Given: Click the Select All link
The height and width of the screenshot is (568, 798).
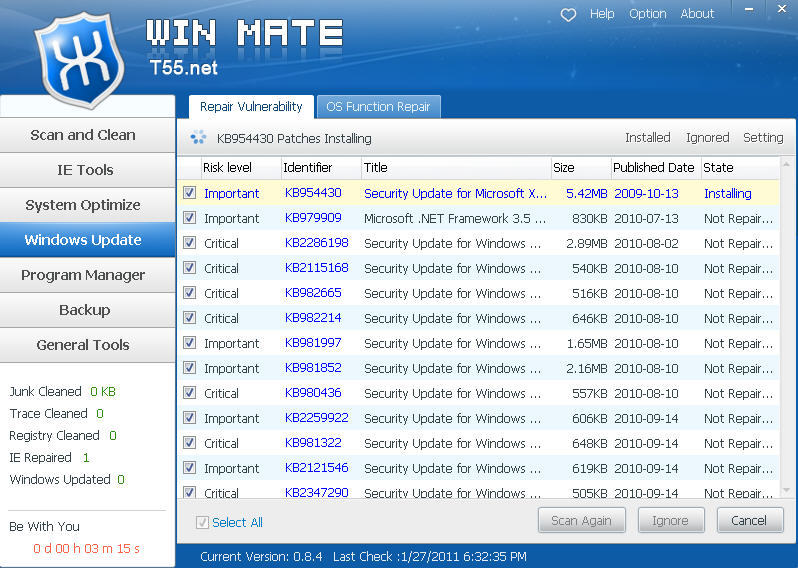Looking at the screenshot, I should (237, 522).
